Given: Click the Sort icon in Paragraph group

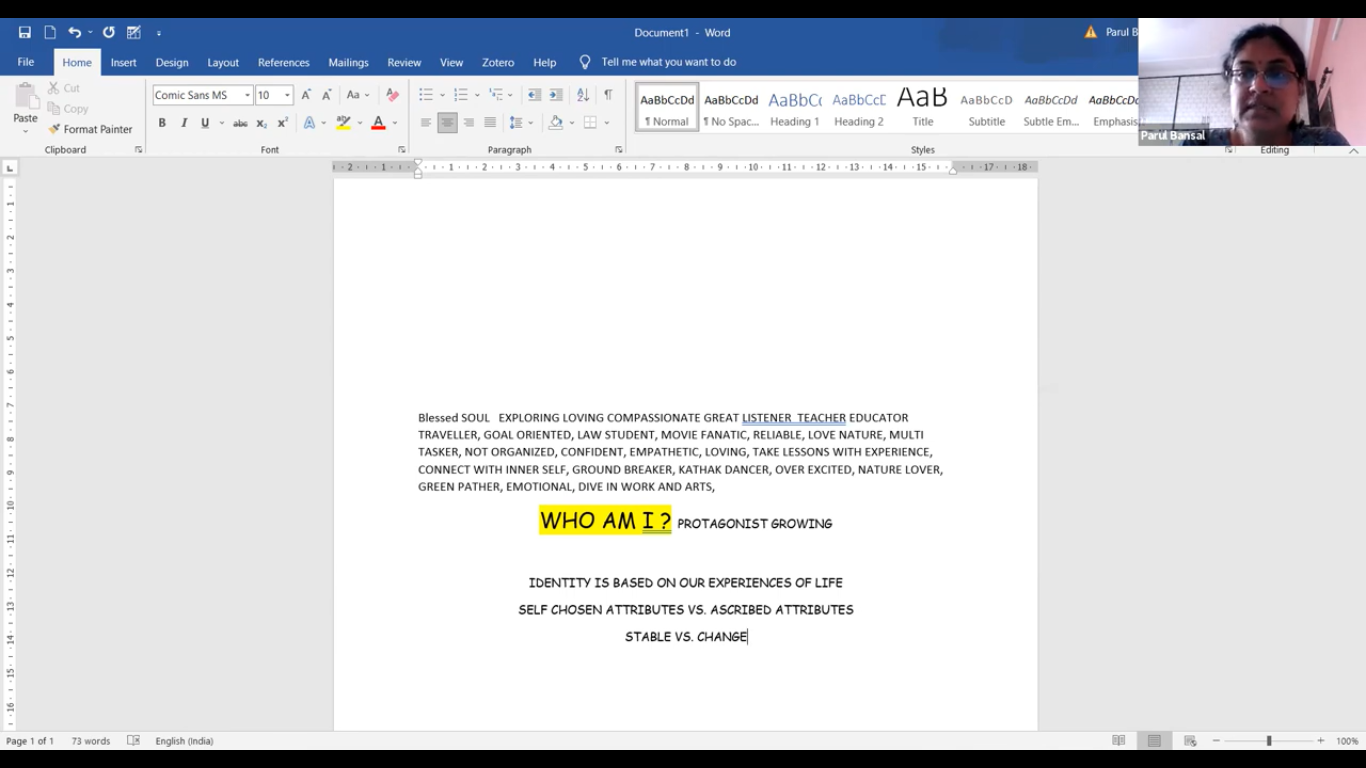Looking at the screenshot, I should point(583,95).
